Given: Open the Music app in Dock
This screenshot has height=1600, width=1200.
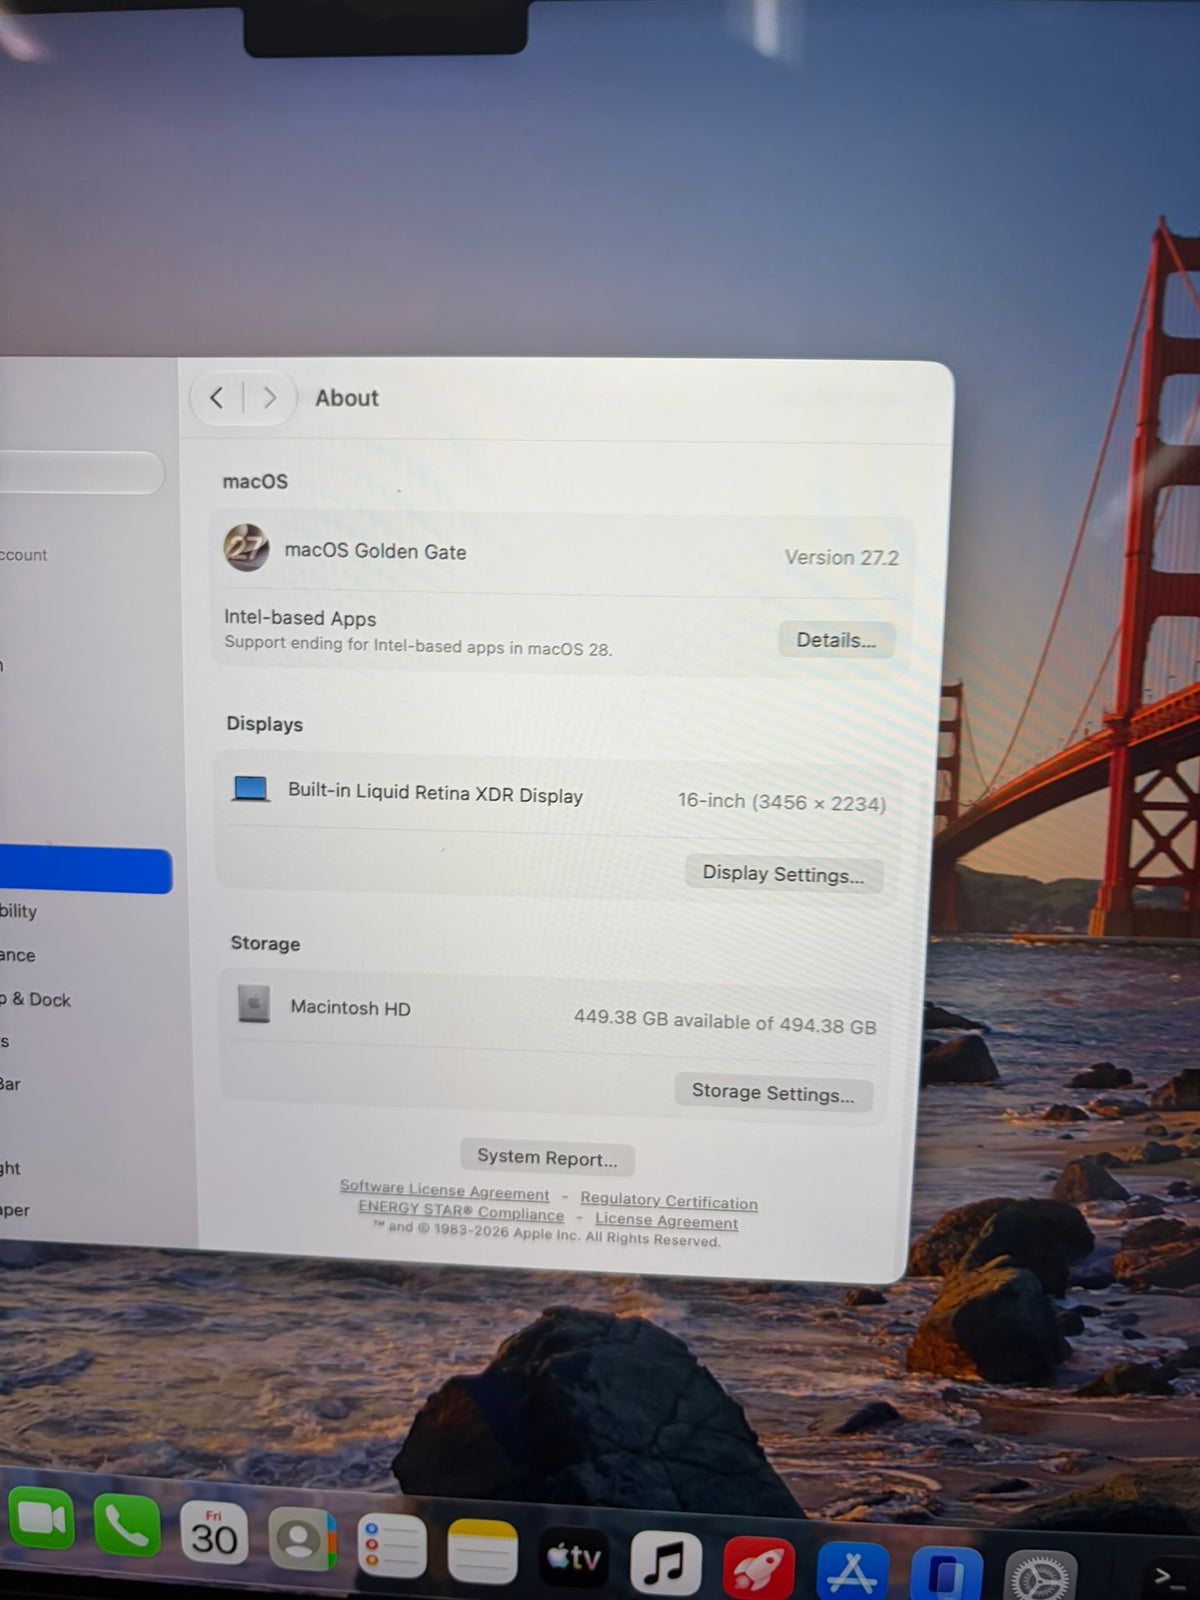Looking at the screenshot, I should coord(666,1562).
